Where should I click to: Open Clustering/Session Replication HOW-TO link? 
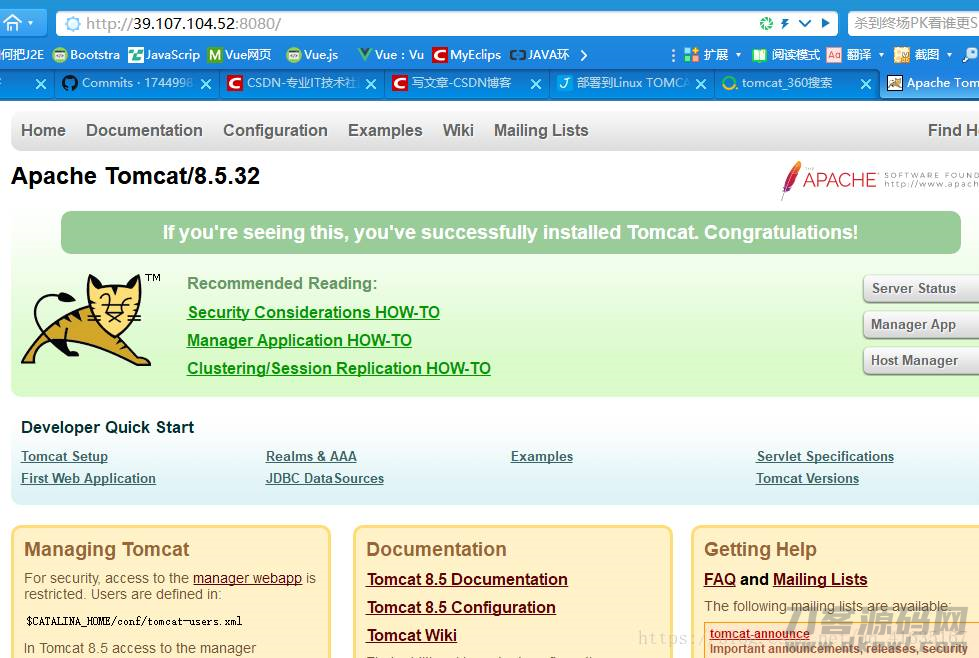(339, 368)
